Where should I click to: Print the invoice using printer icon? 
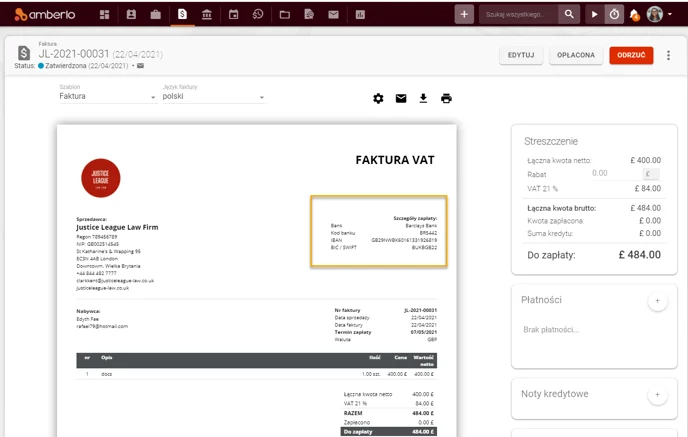pos(446,98)
